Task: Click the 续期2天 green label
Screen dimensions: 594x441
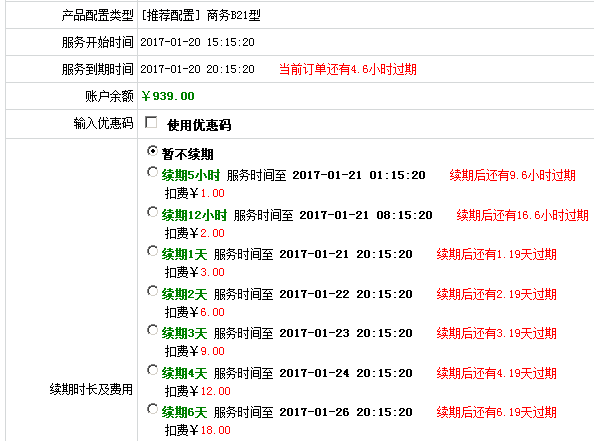Action: pos(184,294)
